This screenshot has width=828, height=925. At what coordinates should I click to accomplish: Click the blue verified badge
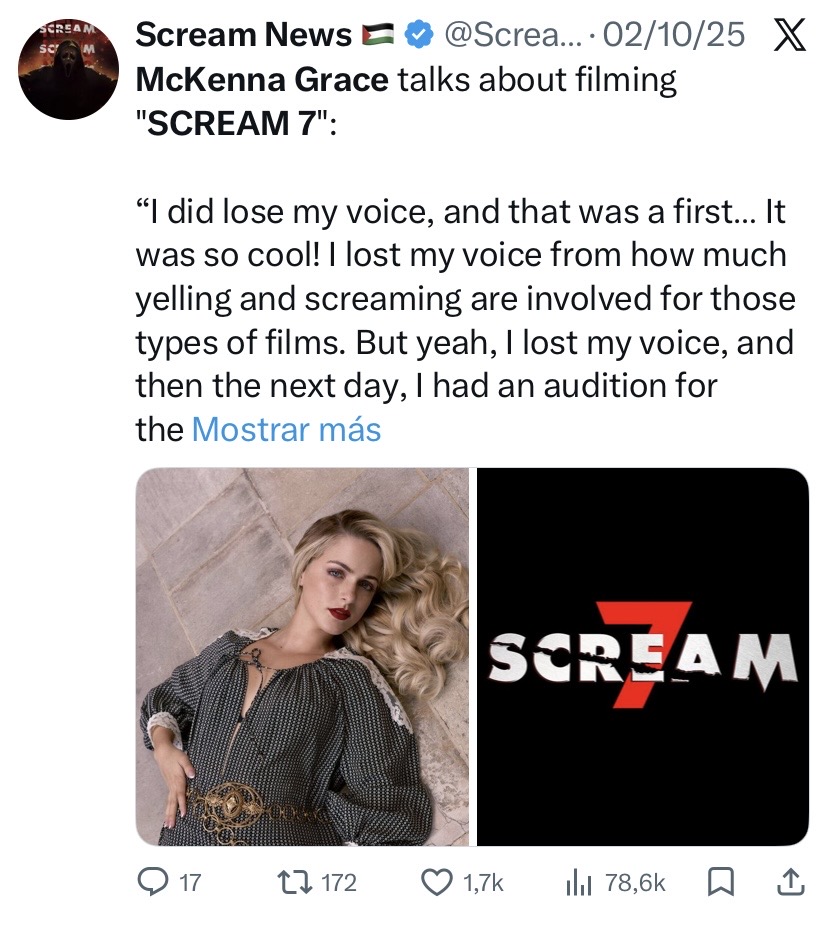pyautogui.click(x=419, y=35)
